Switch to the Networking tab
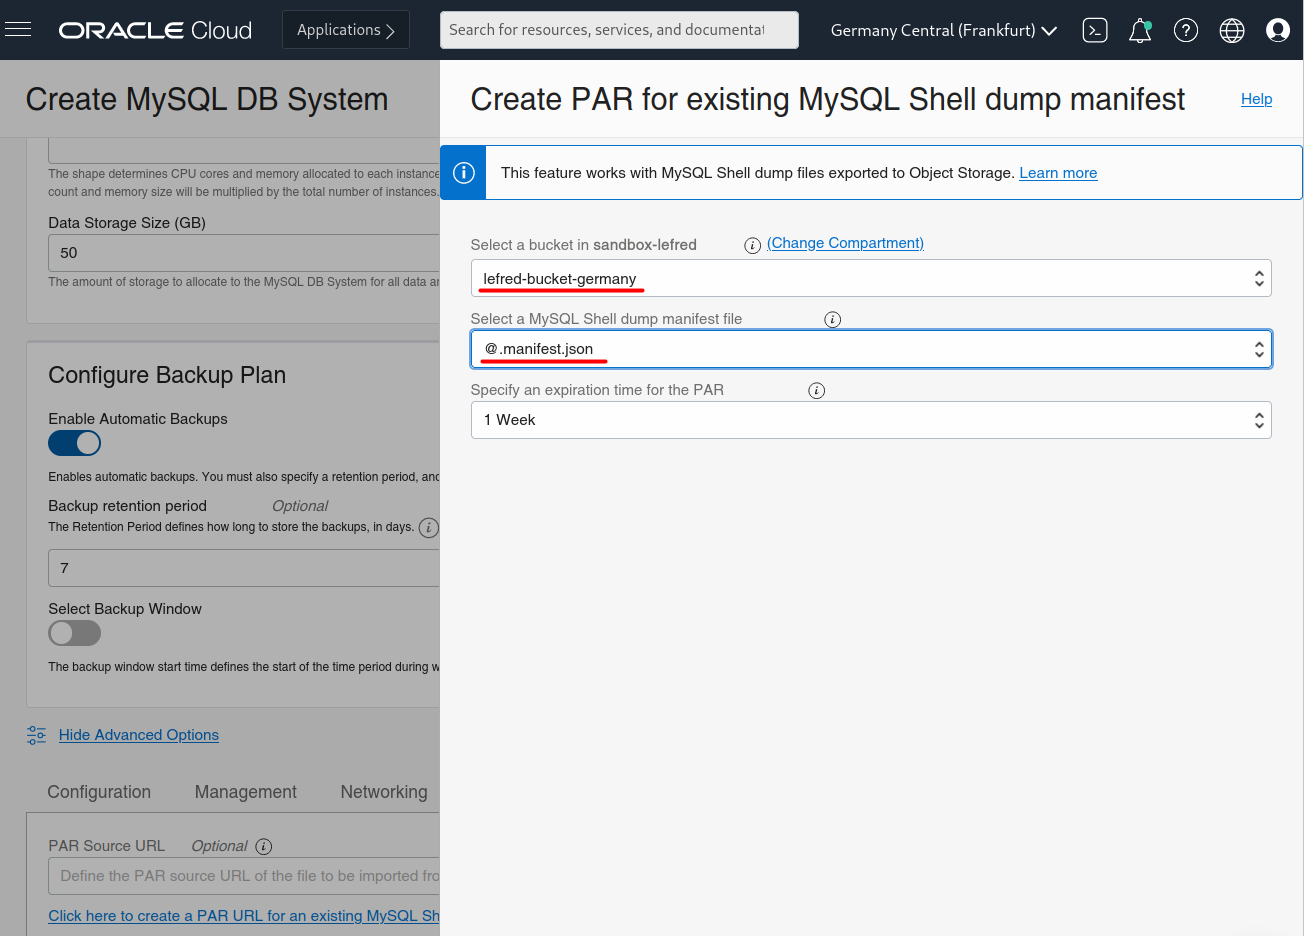1311x936 pixels. [x=384, y=792]
